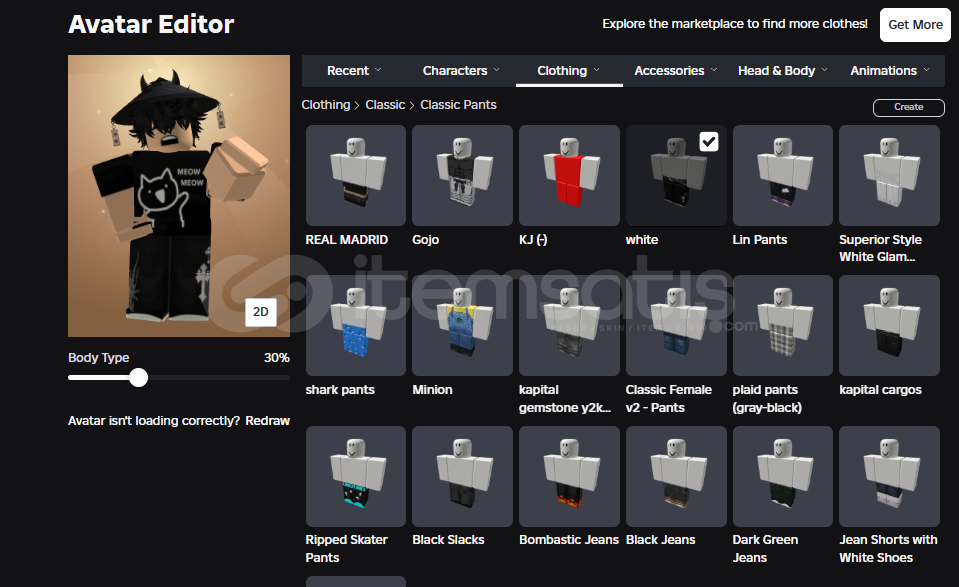959x587 pixels.
Task: Select the plaid pants (gray-black) thumbnail
Action: tap(782, 325)
